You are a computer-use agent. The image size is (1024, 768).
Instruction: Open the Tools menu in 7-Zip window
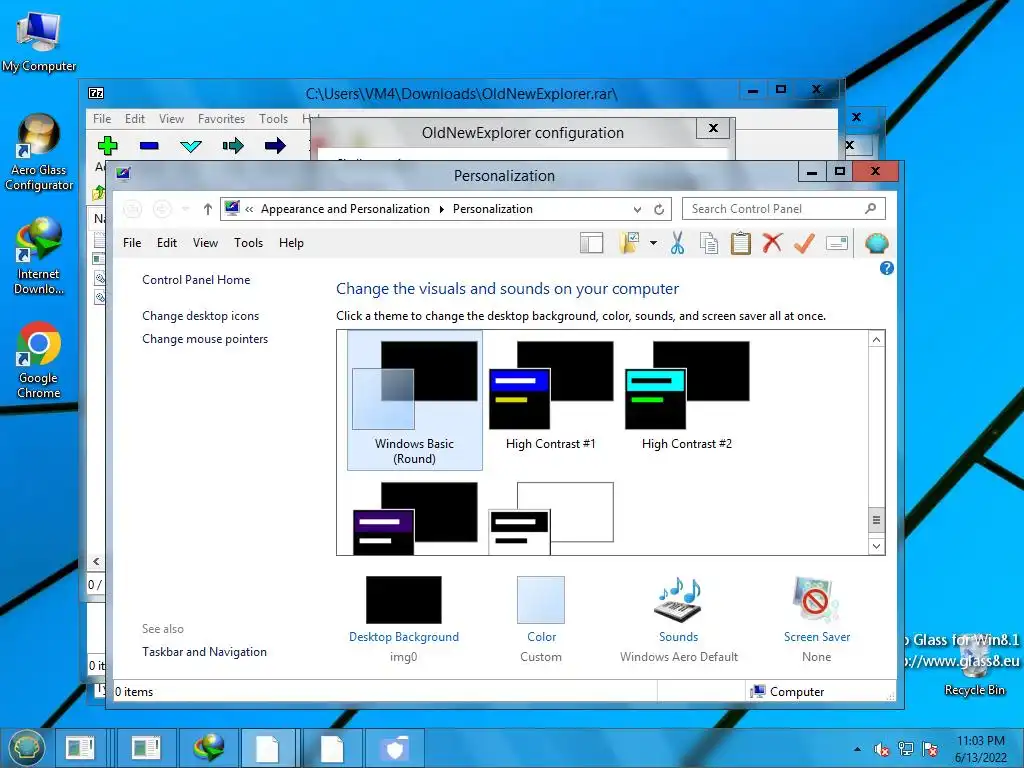[273, 119]
